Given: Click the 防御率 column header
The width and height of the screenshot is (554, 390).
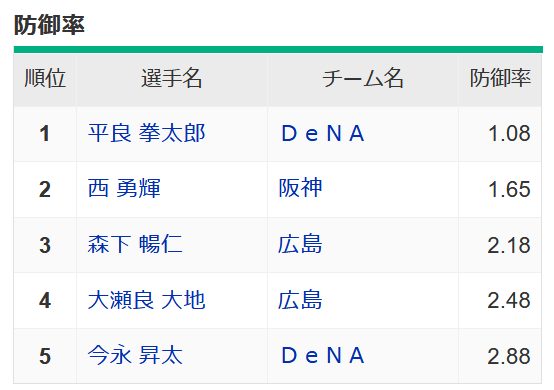Looking at the screenshot, I should [500, 79].
